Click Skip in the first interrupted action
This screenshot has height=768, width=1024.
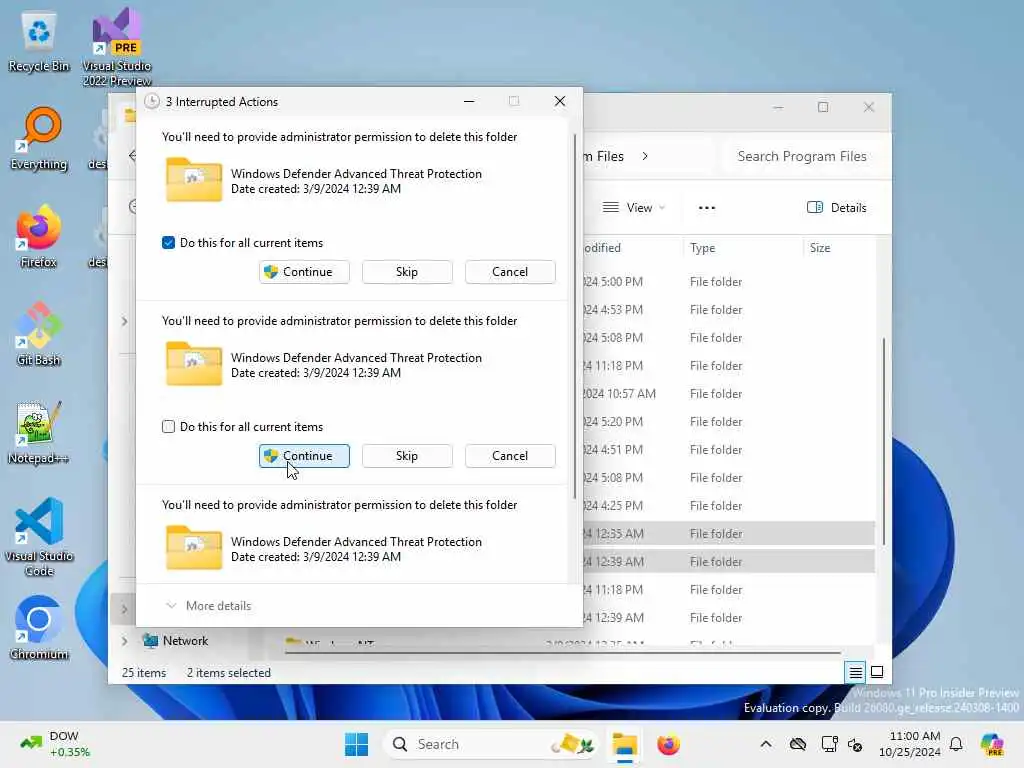407,272
